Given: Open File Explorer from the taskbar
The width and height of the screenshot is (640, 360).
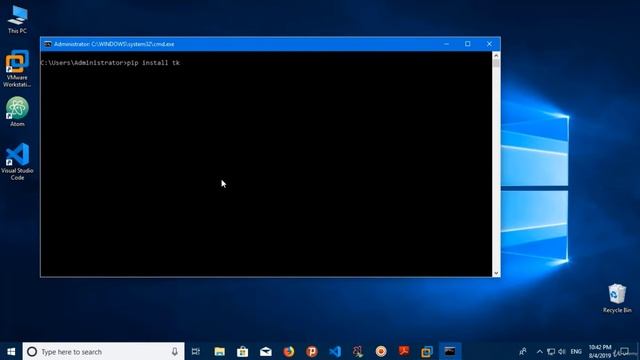Looking at the screenshot, I should pos(220,351).
